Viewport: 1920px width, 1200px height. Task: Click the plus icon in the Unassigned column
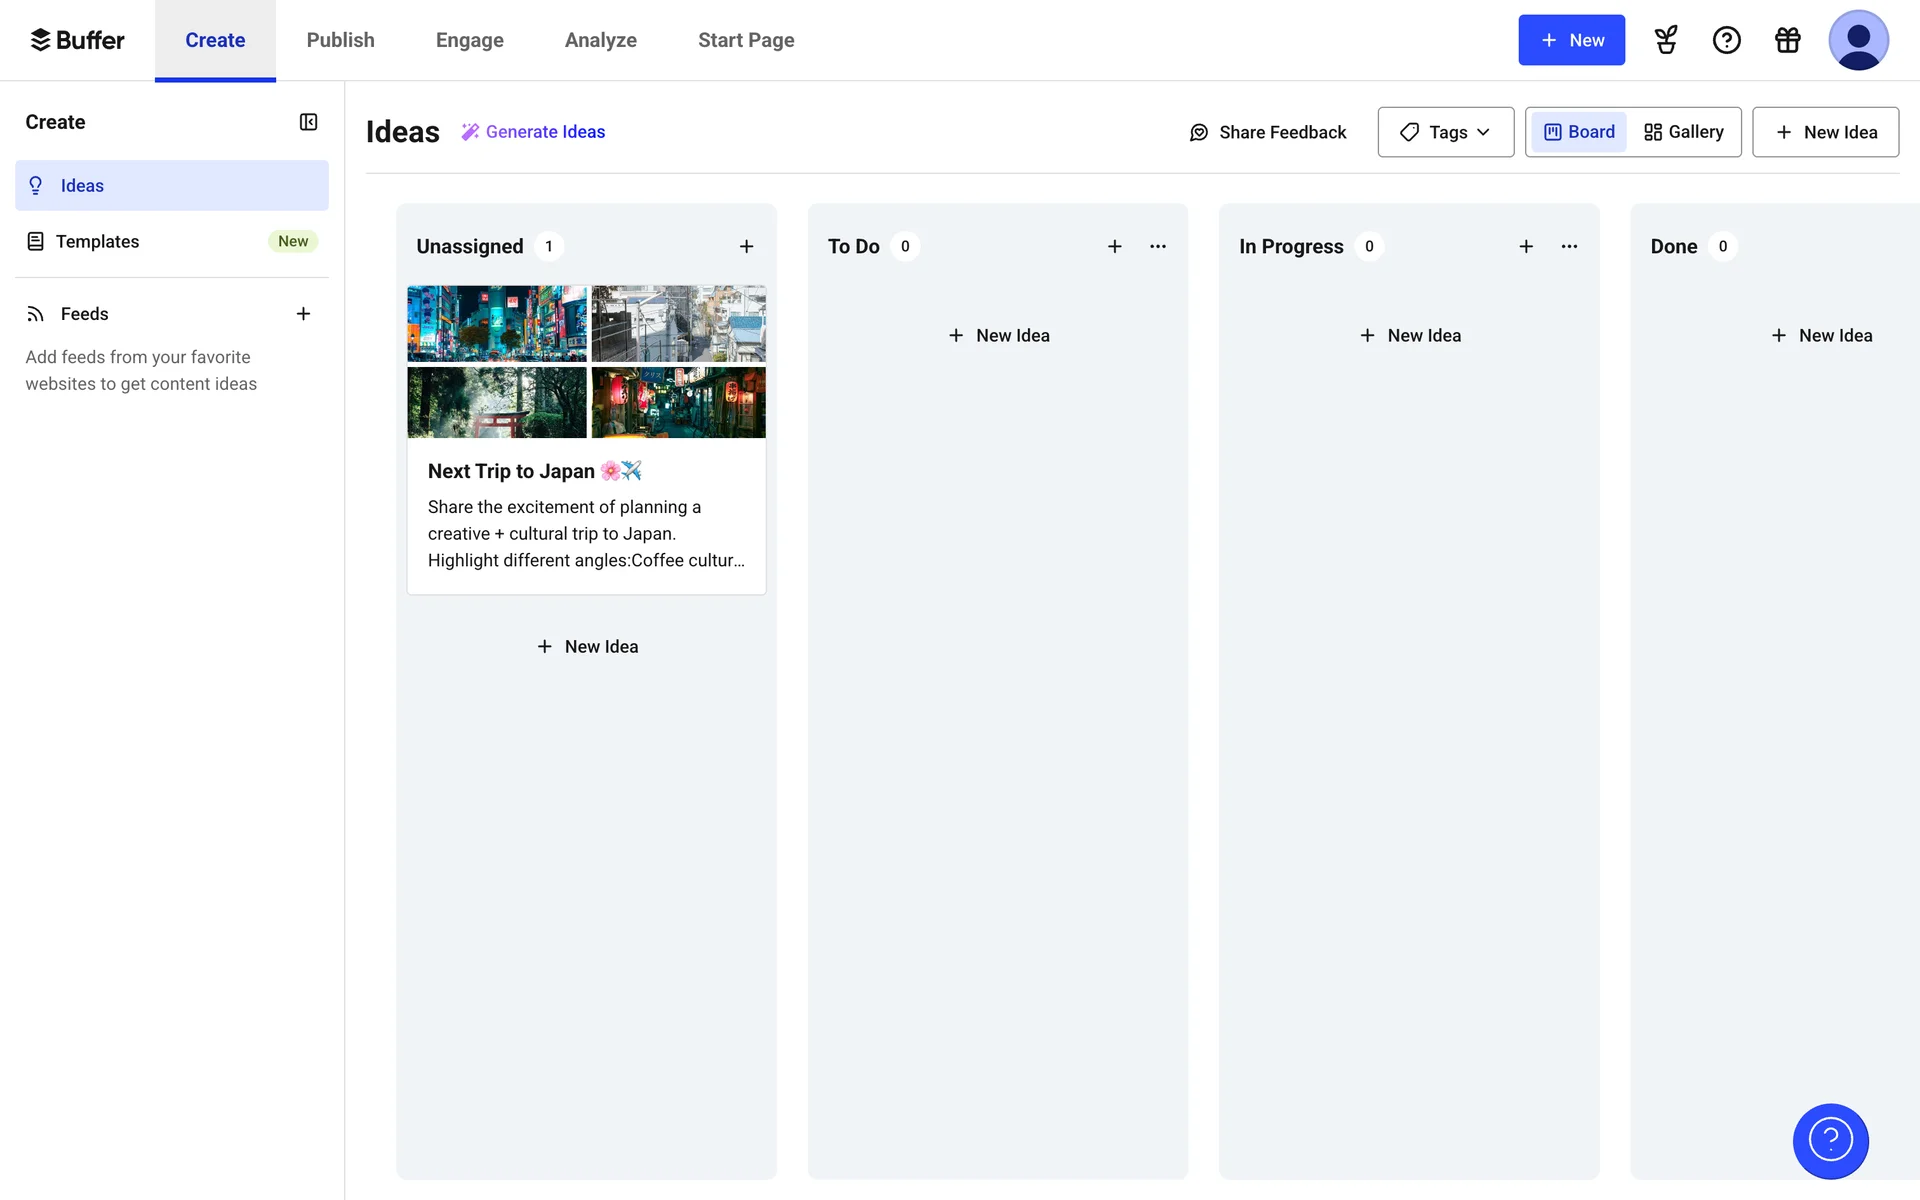(x=746, y=246)
